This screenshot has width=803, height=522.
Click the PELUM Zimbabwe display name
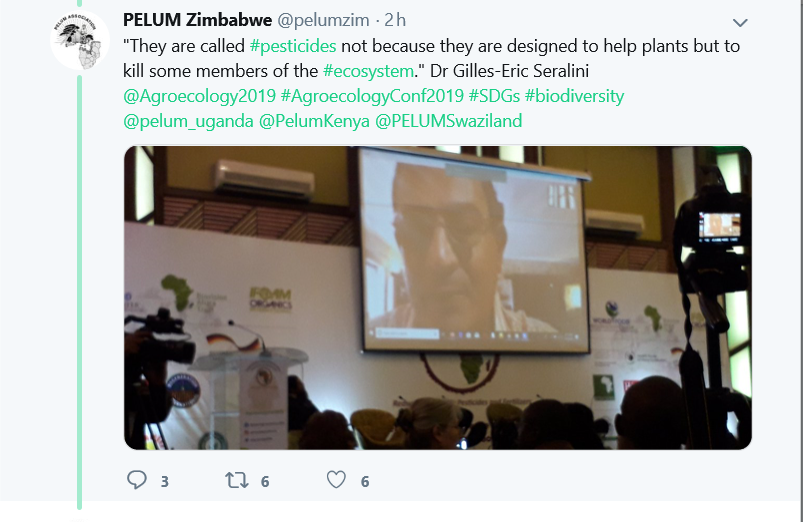pos(197,20)
